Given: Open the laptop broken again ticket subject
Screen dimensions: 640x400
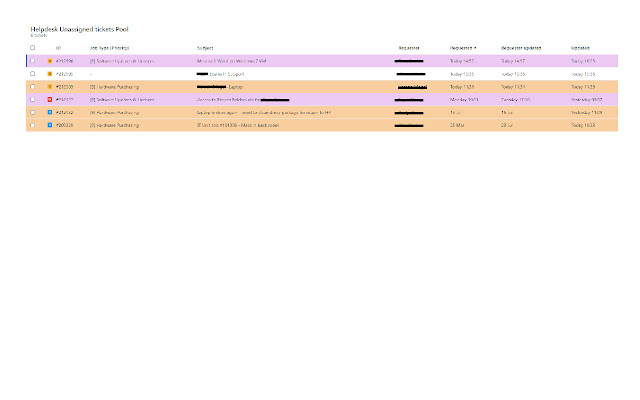Looking at the screenshot, I should pos(264,112).
